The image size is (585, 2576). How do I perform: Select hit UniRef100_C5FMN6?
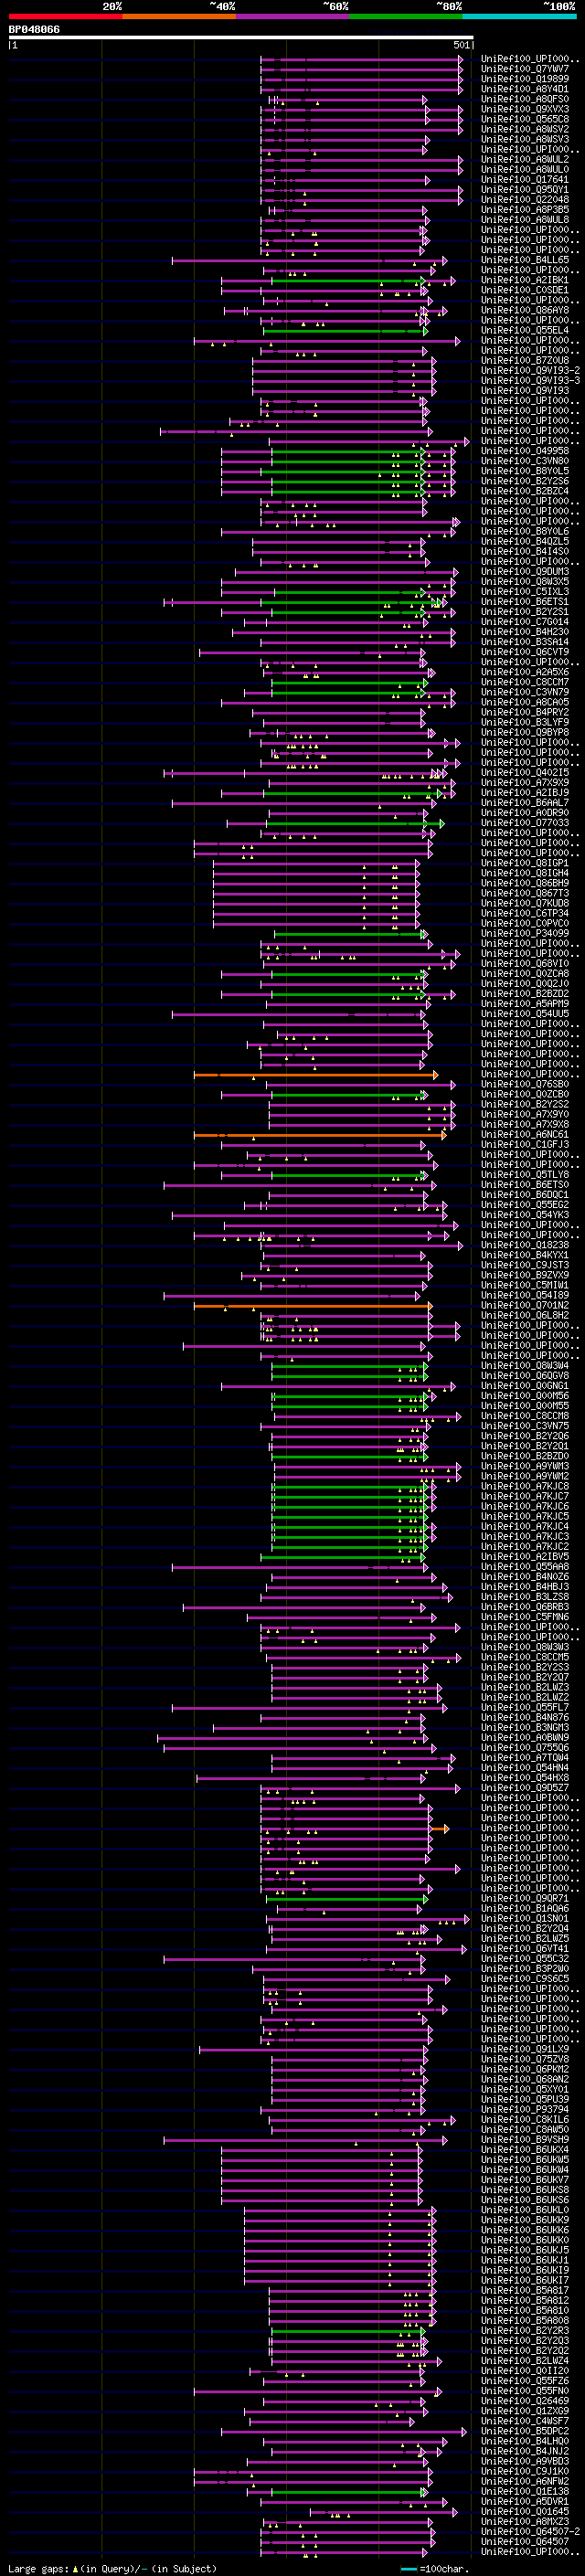click(x=525, y=1617)
